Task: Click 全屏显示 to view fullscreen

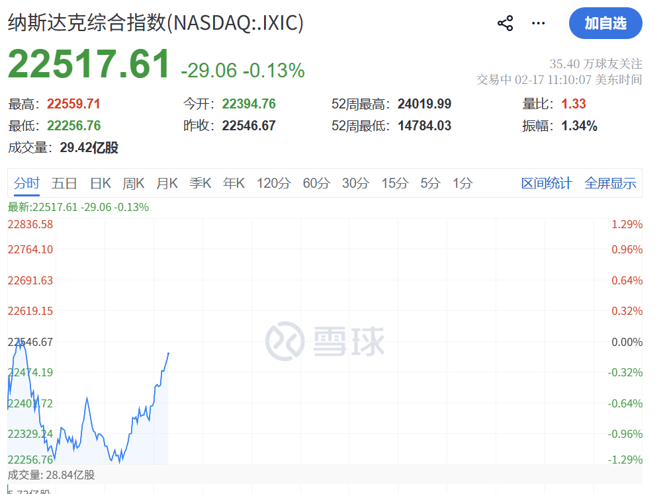Action: 610,183
